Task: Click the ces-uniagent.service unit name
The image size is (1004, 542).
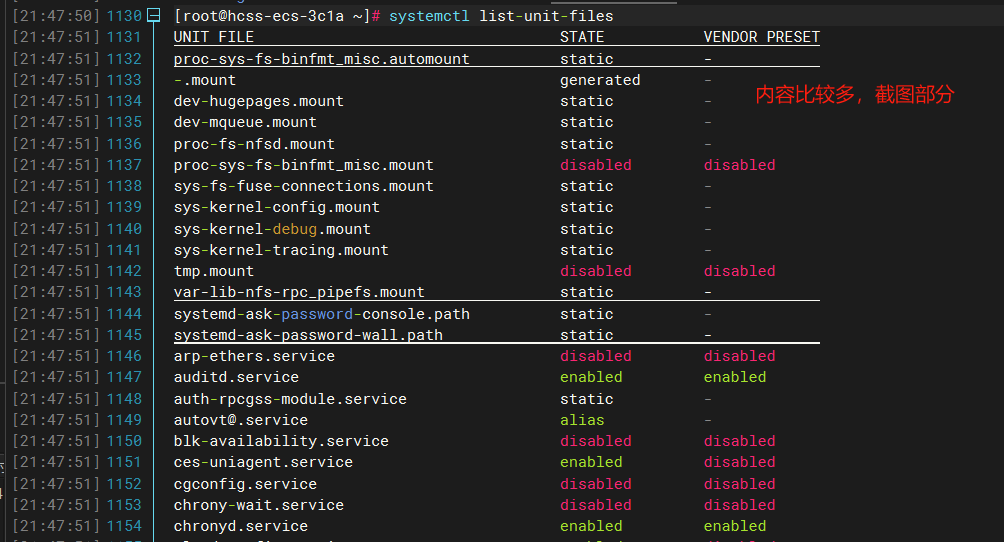Action: tap(263, 462)
